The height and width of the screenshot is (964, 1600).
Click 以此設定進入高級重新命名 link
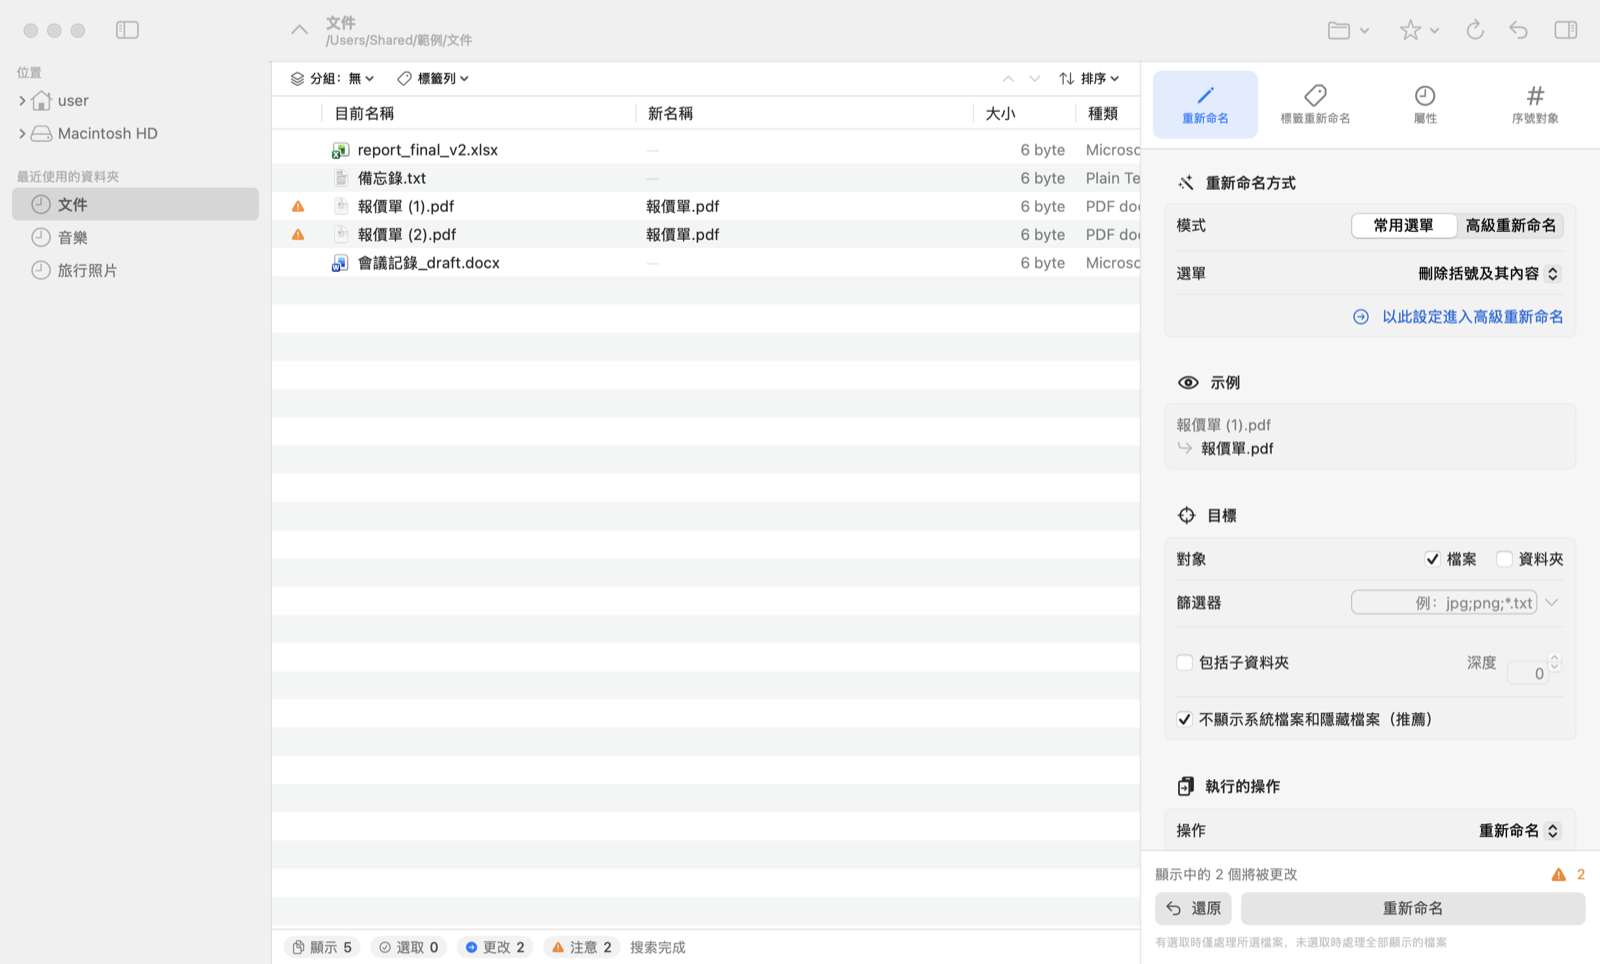click(x=1458, y=316)
